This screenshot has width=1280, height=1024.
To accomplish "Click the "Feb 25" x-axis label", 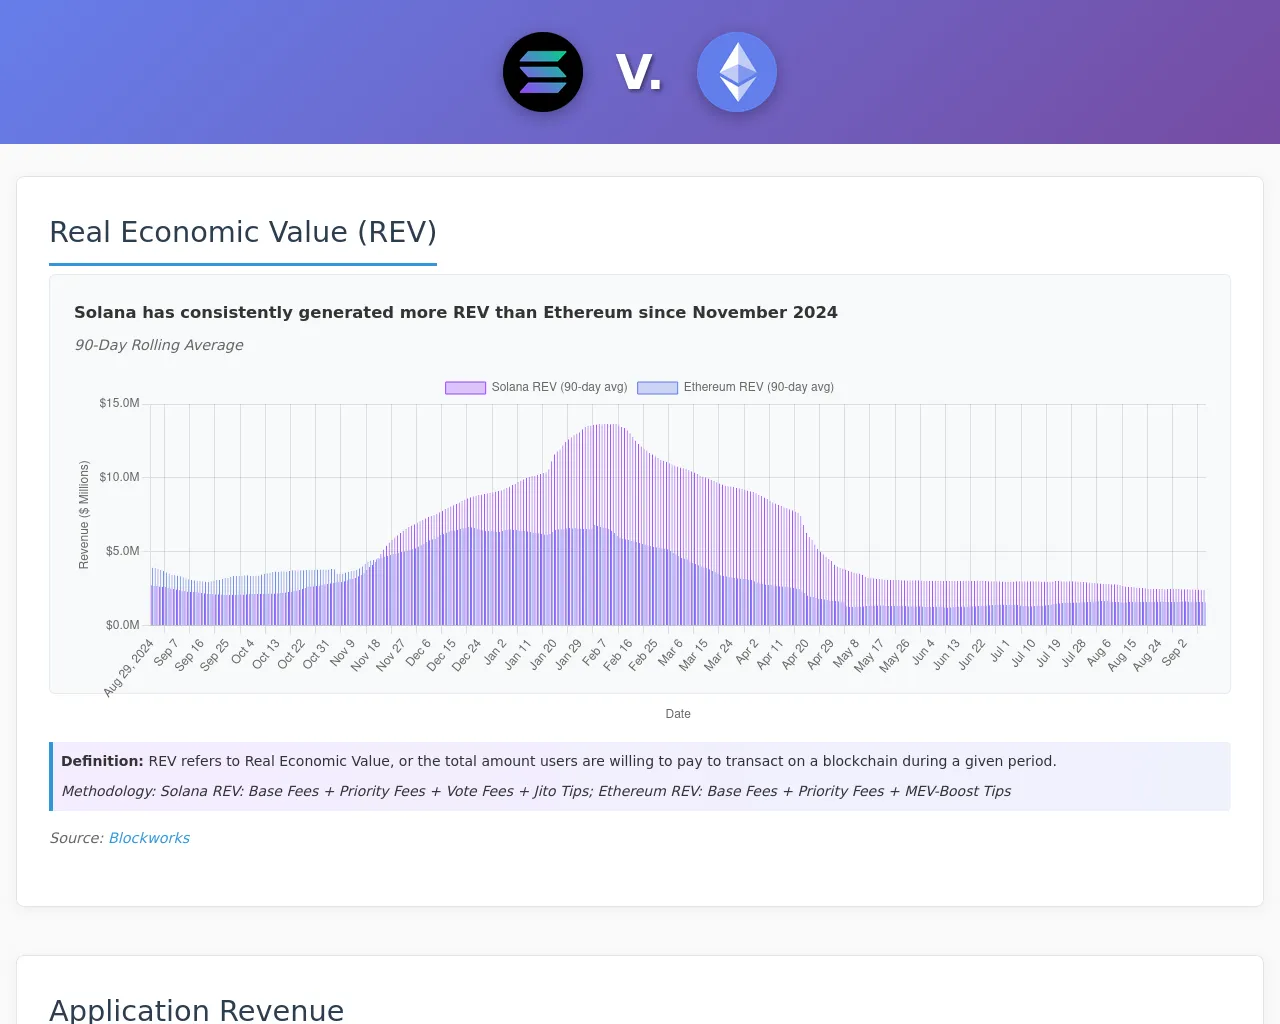I will point(643,655).
